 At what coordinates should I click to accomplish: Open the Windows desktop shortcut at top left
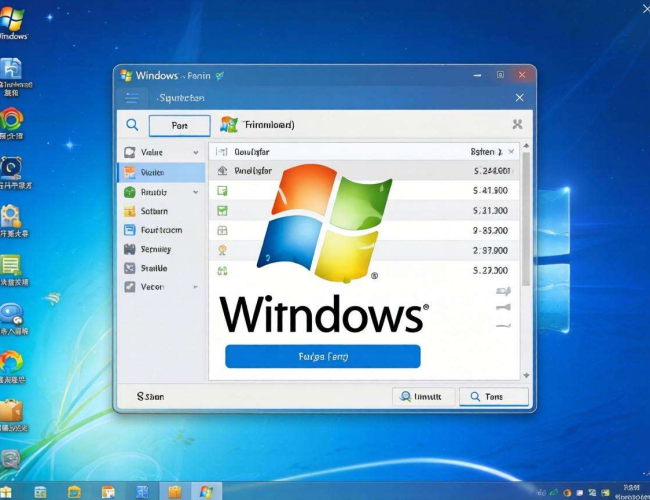tap(12, 23)
